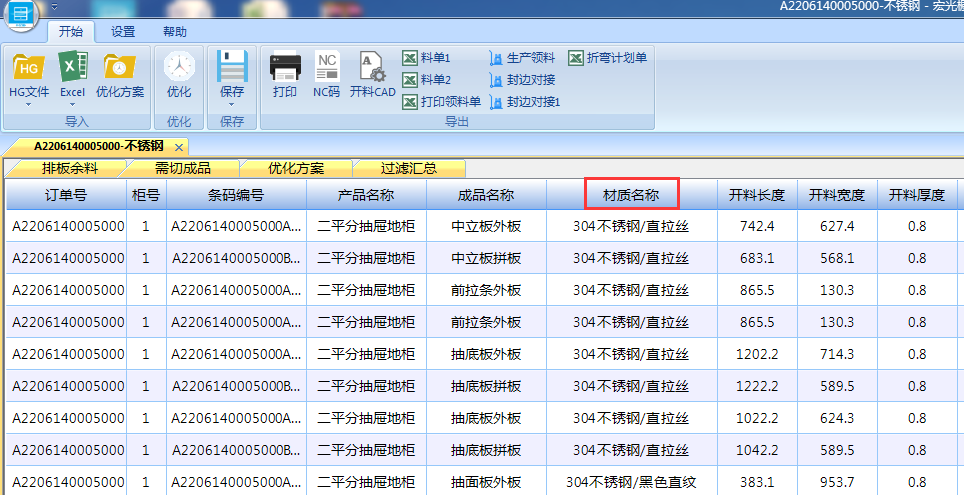964x495 pixels.
Task: Switch to the 开始 ribbon tab
Action: (71, 32)
